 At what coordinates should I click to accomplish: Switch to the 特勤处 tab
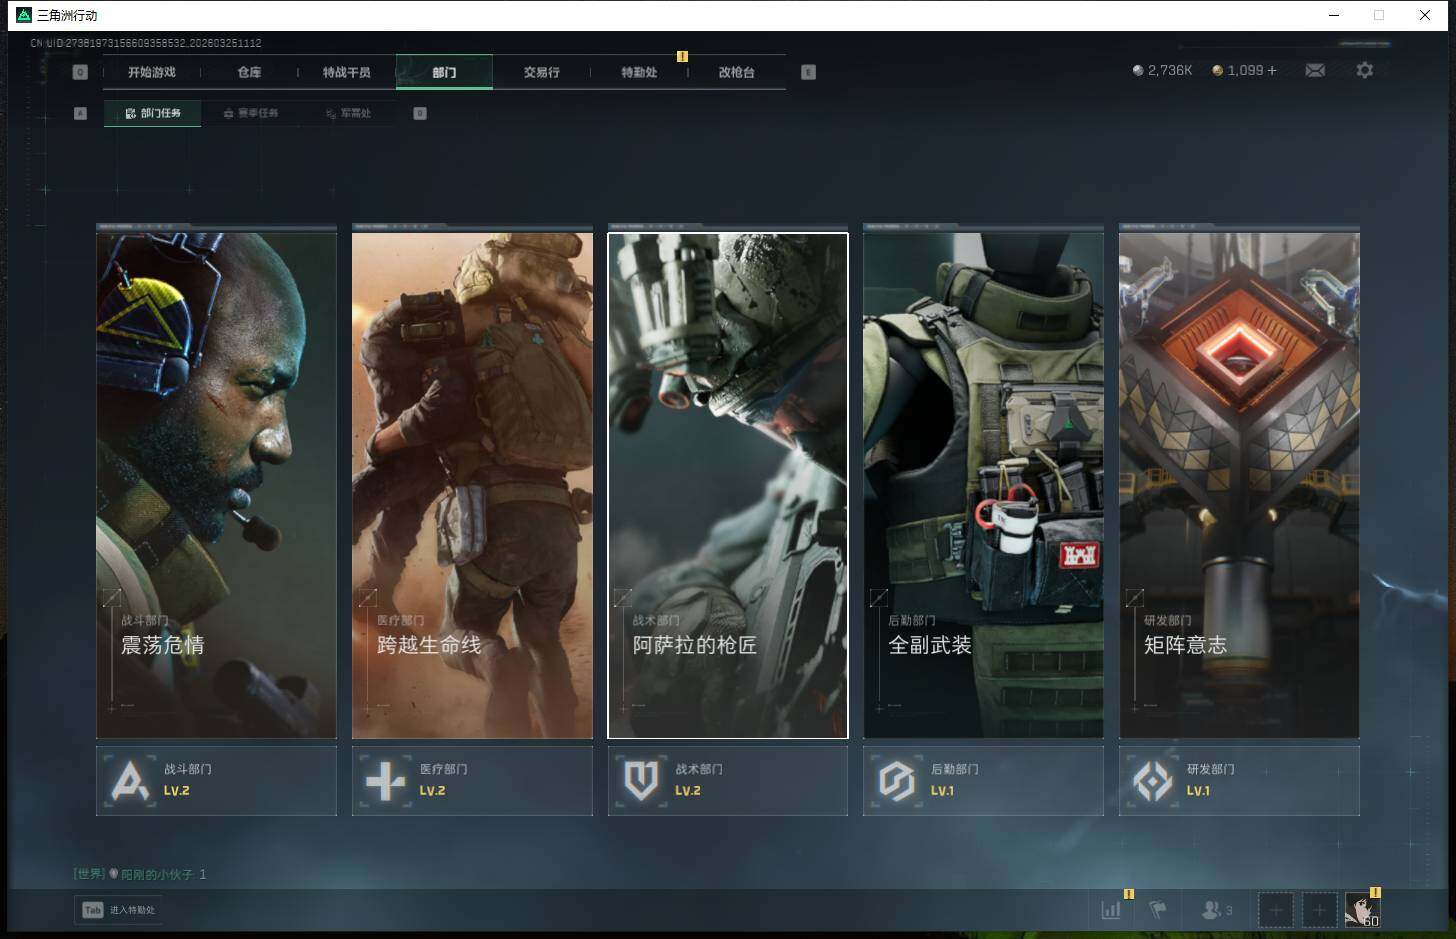pos(639,72)
